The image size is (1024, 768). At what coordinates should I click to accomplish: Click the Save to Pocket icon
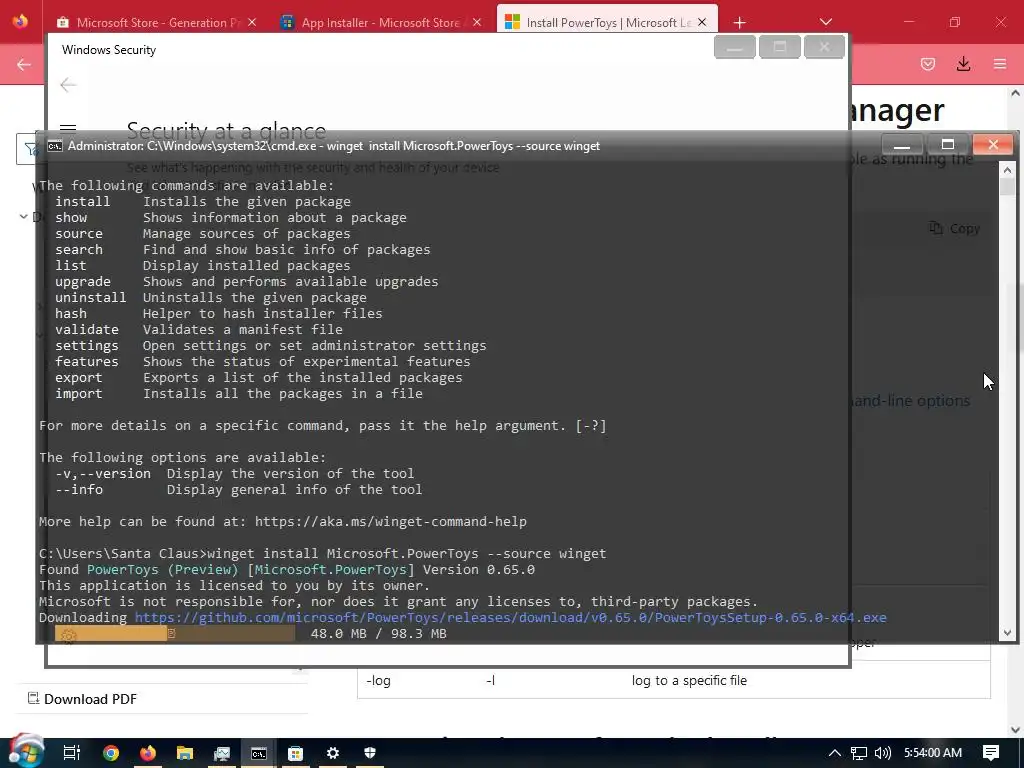pos(927,64)
